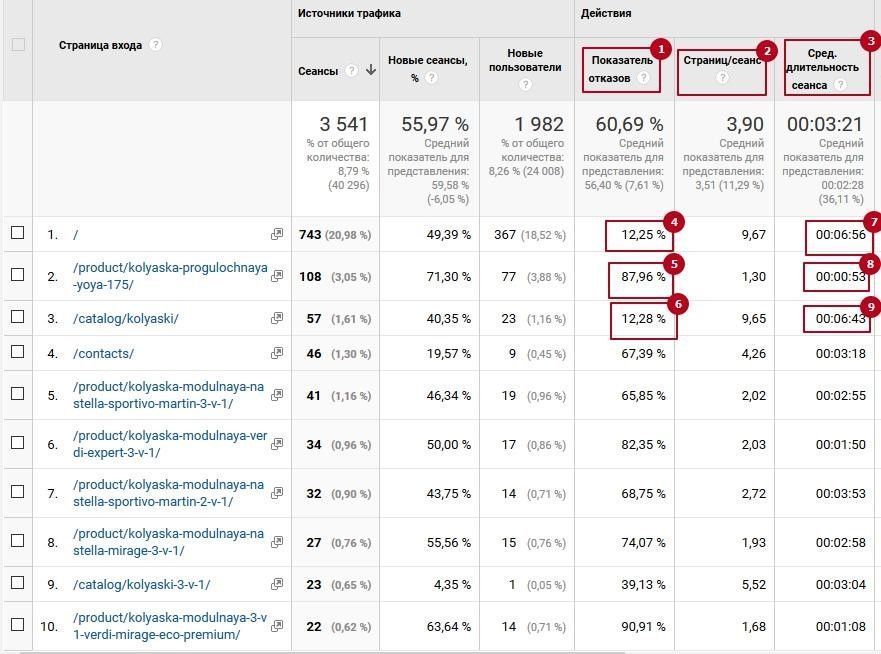Screen dimensions: 881x654
Task: Click the help icon under 'Новые пользователи'
Action: 526,85
